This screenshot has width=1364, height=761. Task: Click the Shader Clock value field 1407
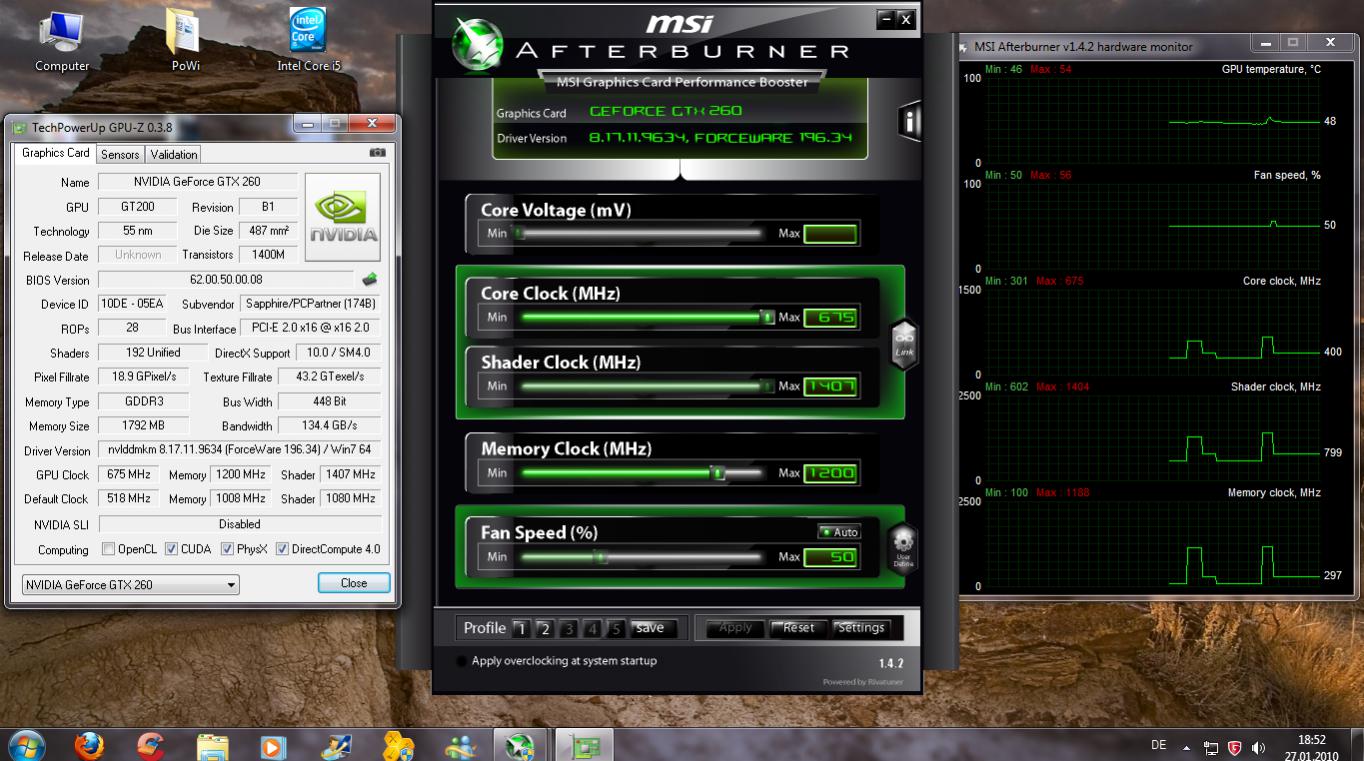tap(830, 387)
